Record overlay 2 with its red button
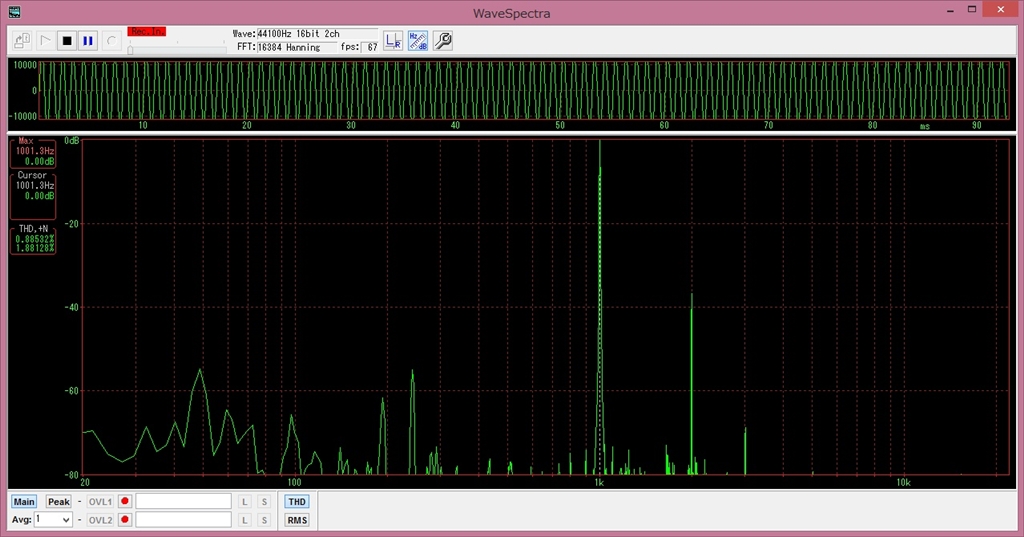The image size is (1024, 537). click(x=125, y=520)
